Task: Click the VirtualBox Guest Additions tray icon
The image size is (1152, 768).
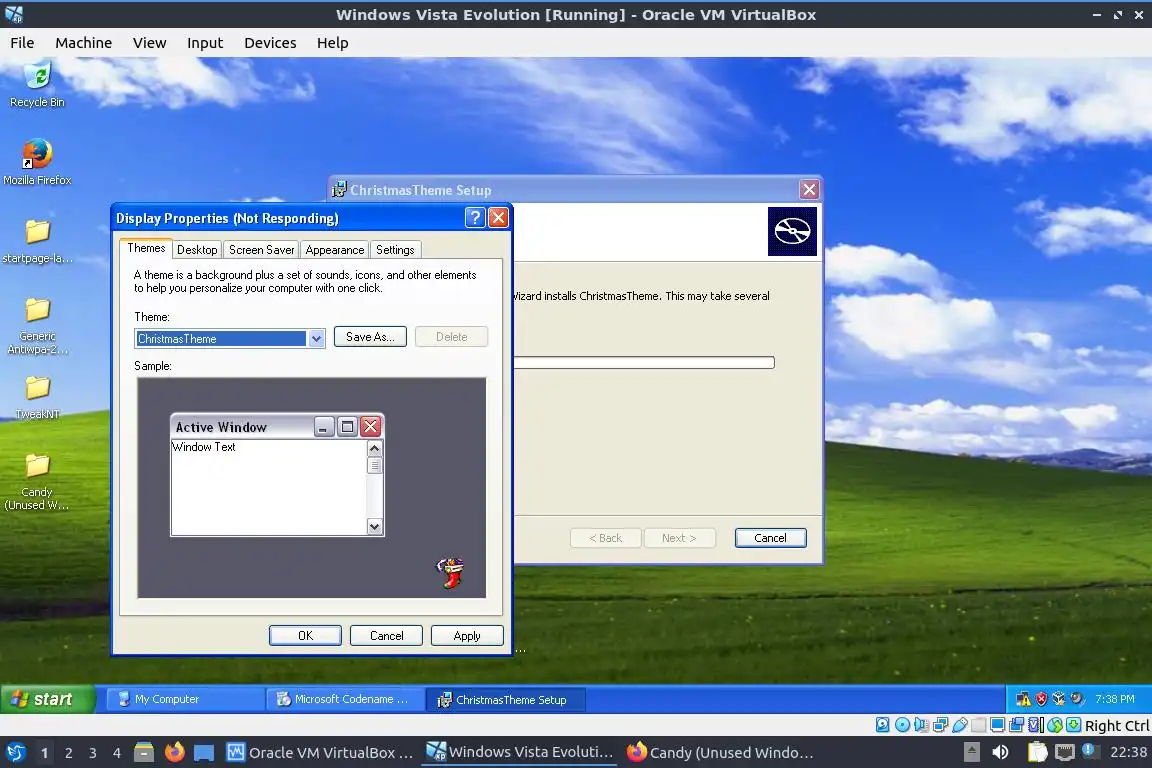Action: tap(1059, 699)
